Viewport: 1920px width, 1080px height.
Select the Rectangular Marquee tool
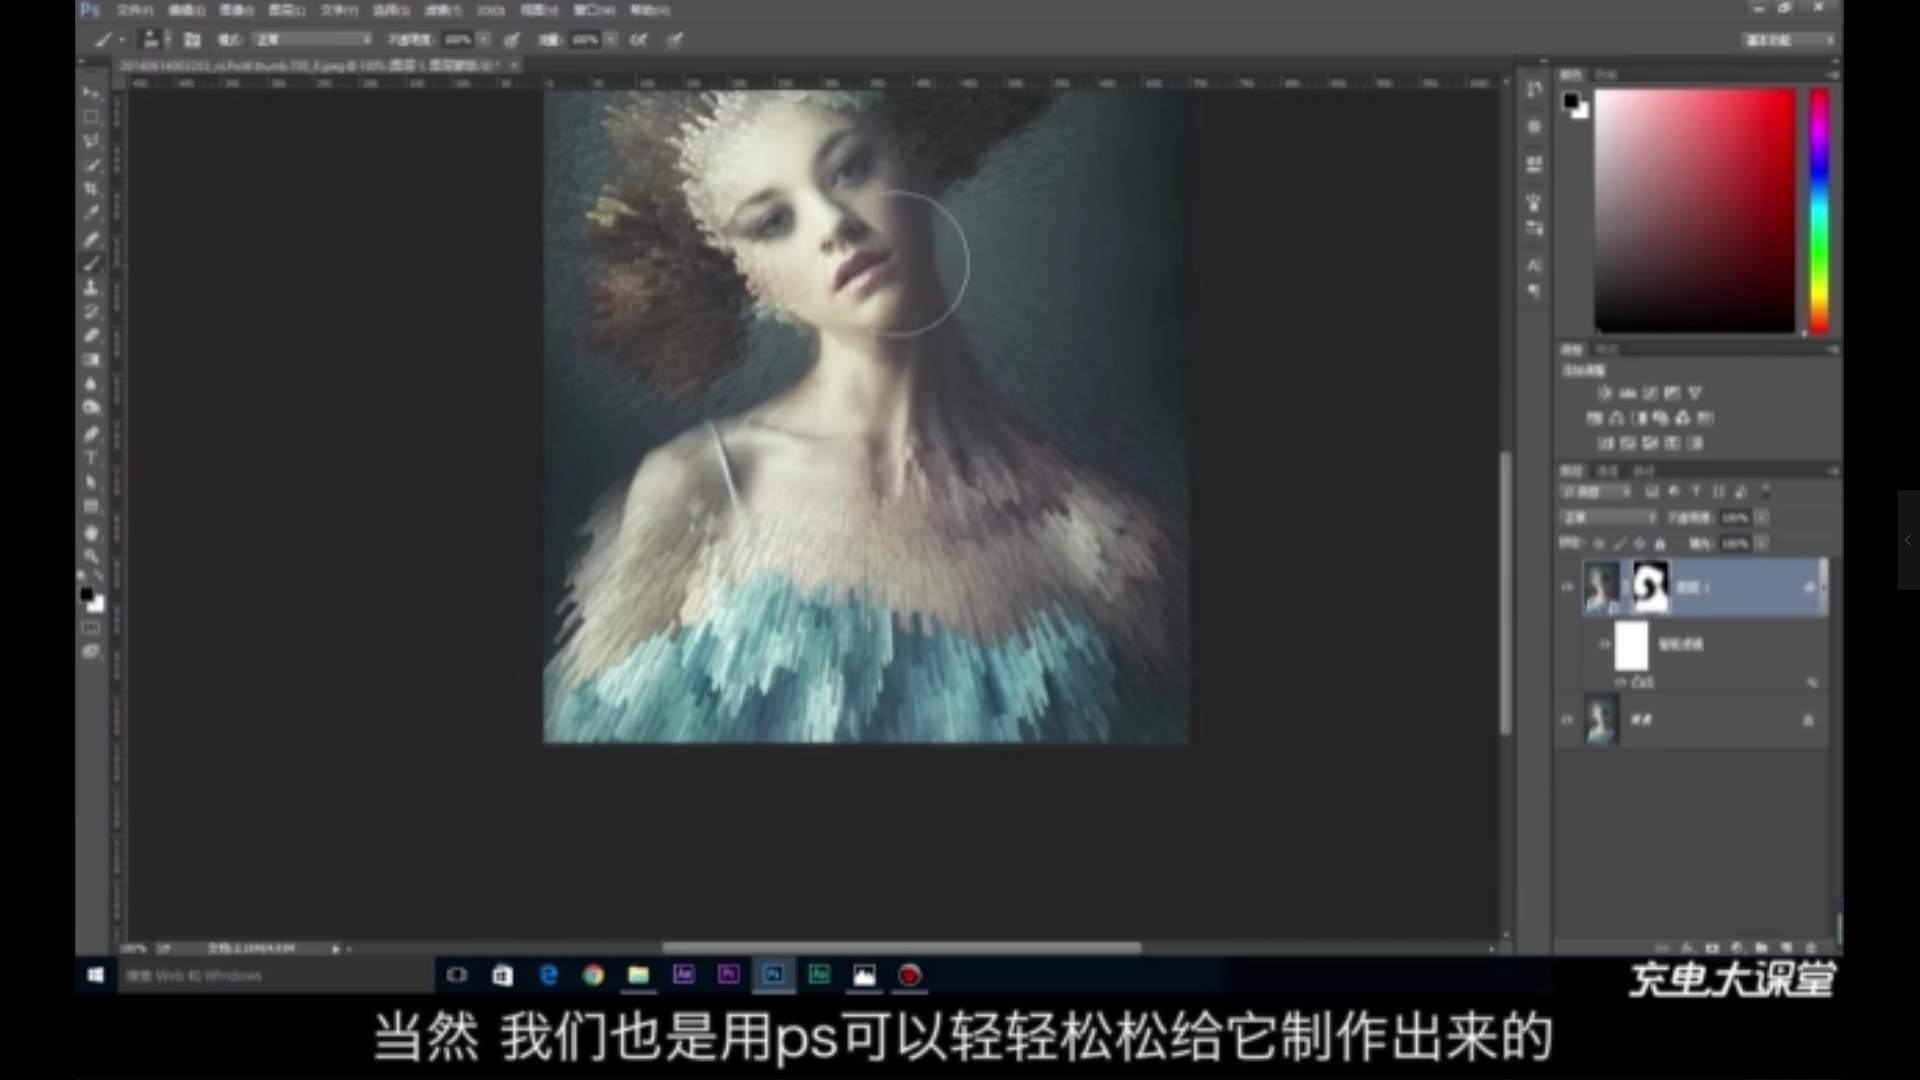click(x=91, y=116)
